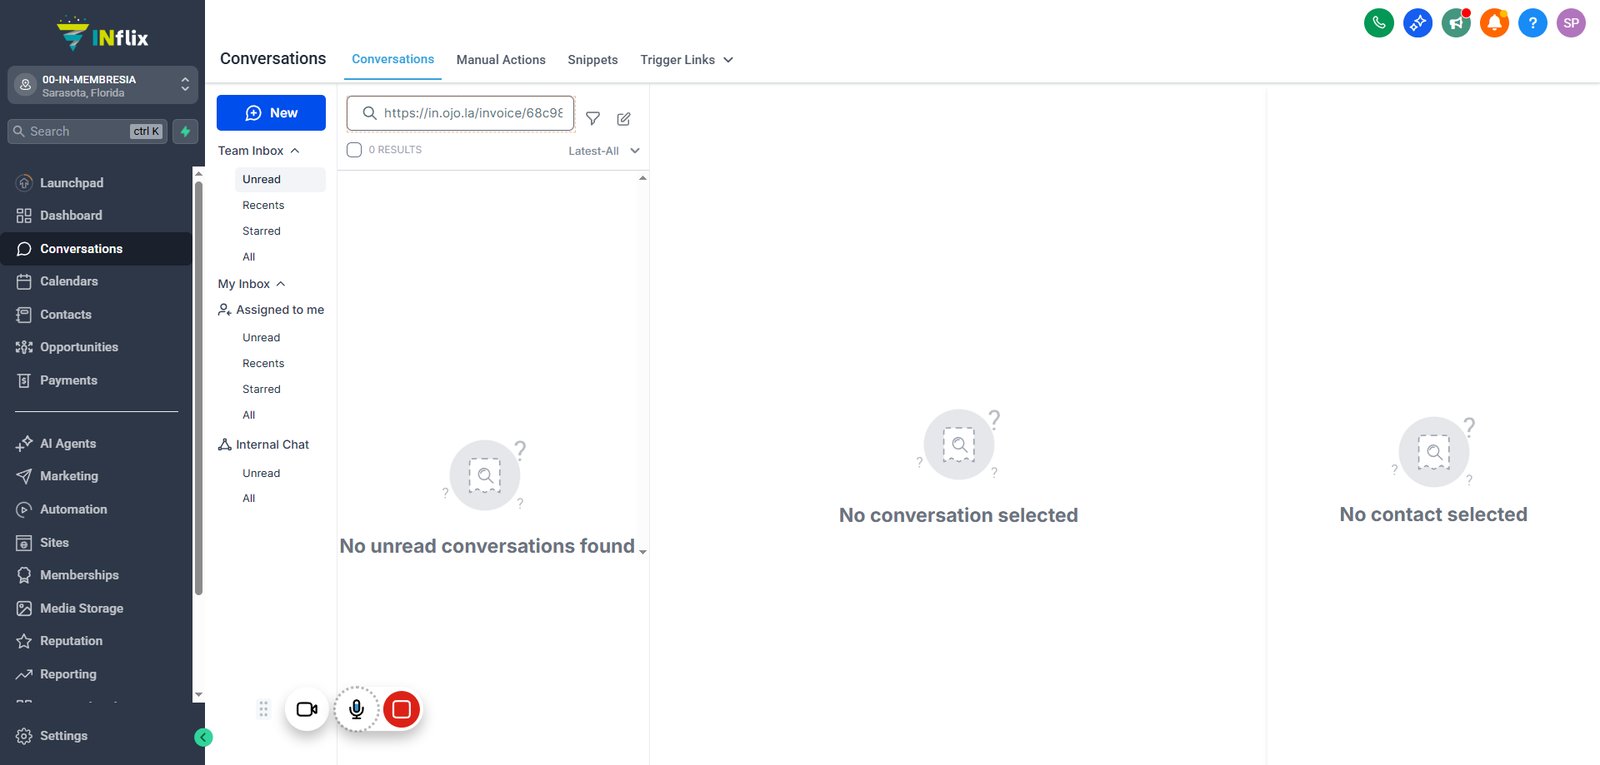The width and height of the screenshot is (1600, 765).
Task: Click the video camera recording button
Action: pyautogui.click(x=307, y=709)
